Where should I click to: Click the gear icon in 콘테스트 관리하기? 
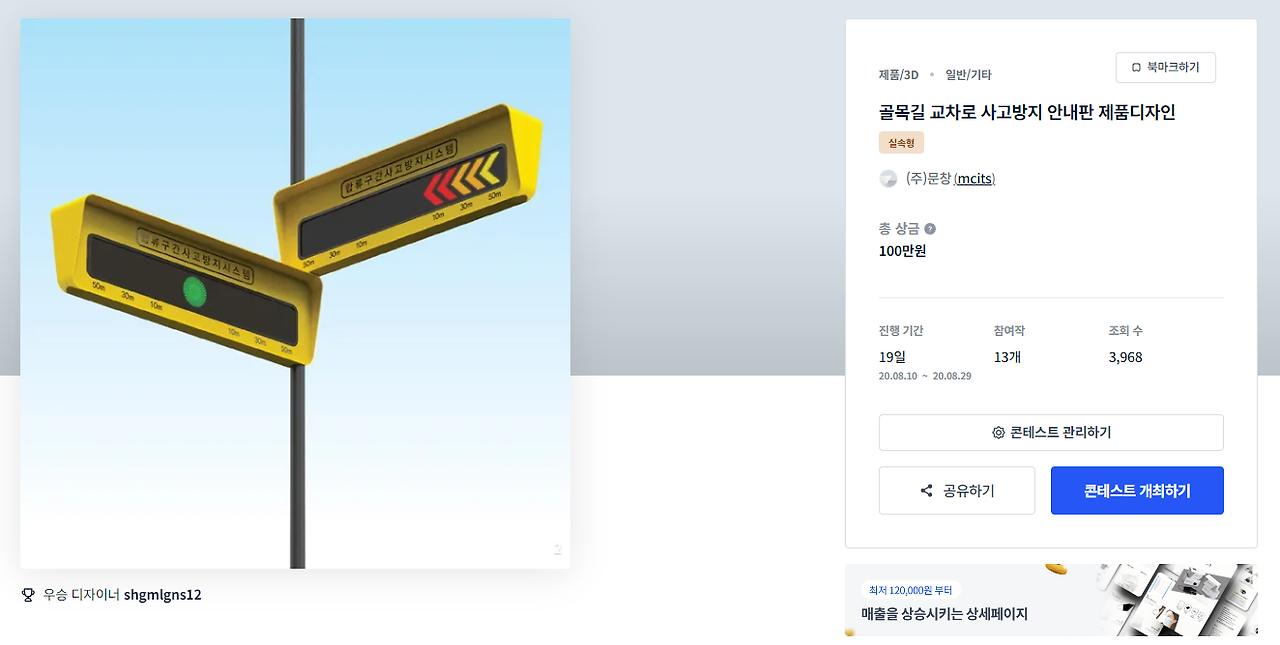(x=998, y=433)
